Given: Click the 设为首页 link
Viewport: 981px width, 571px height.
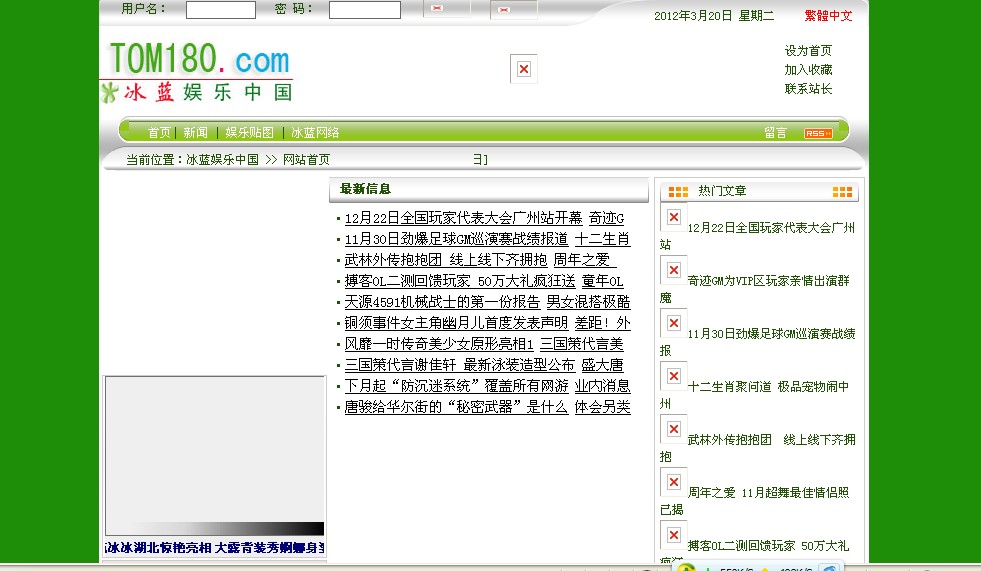Looking at the screenshot, I should [x=808, y=51].
